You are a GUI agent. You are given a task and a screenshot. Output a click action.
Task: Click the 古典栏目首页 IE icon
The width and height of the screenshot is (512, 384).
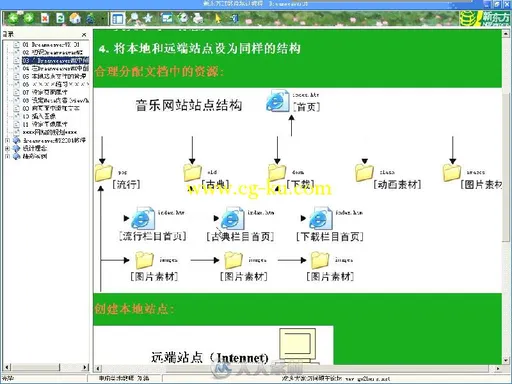232,218
